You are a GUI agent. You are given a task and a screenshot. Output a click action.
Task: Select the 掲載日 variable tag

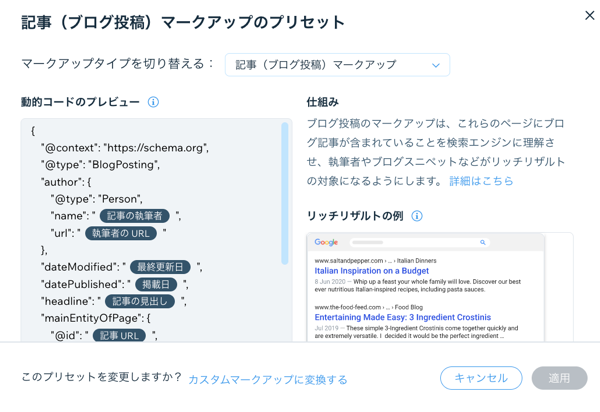156,284
